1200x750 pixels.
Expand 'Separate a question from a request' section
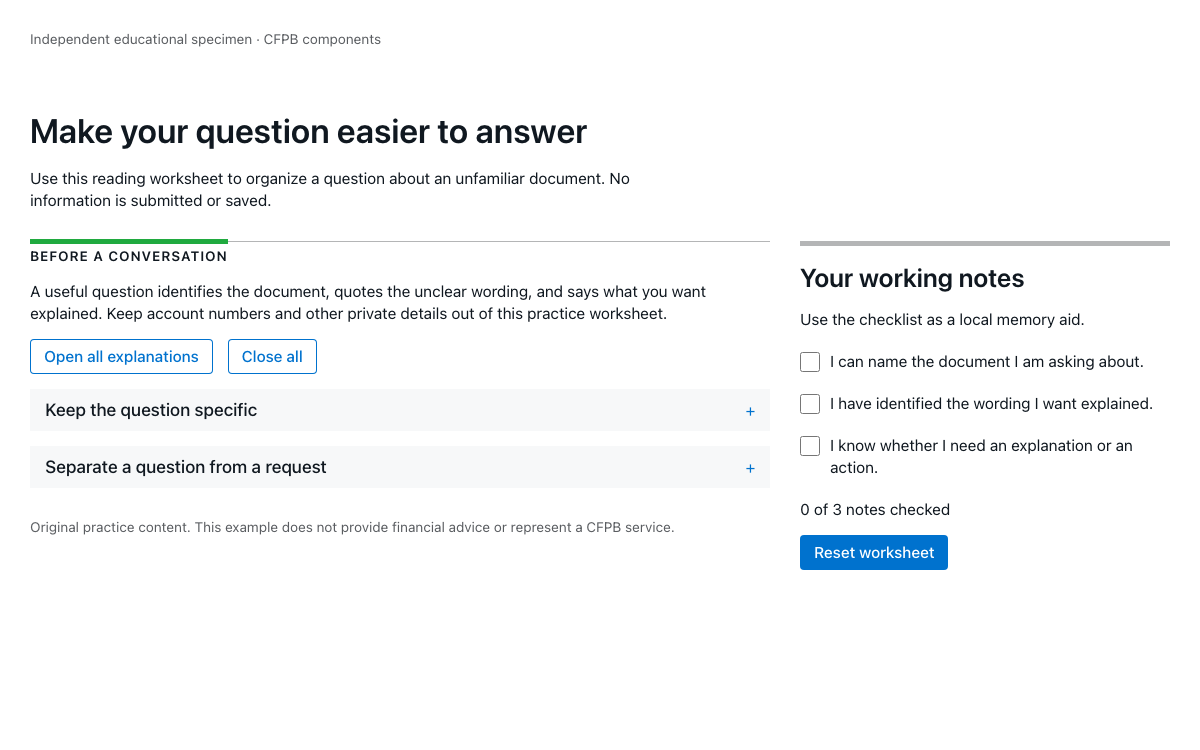[400, 467]
